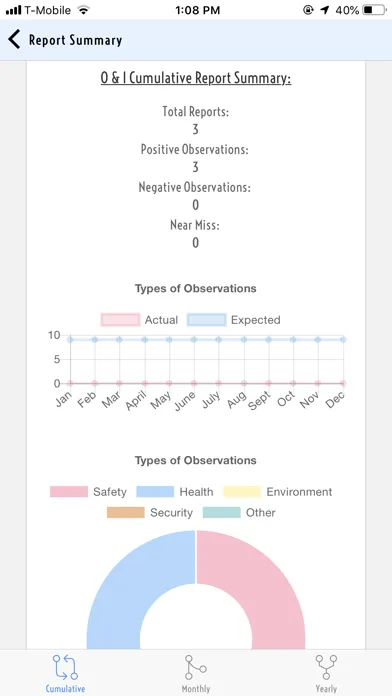The width and height of the screenshot is (392, 696).
Task: Toggle the Safety legend swatch
Action: [69, 492]
